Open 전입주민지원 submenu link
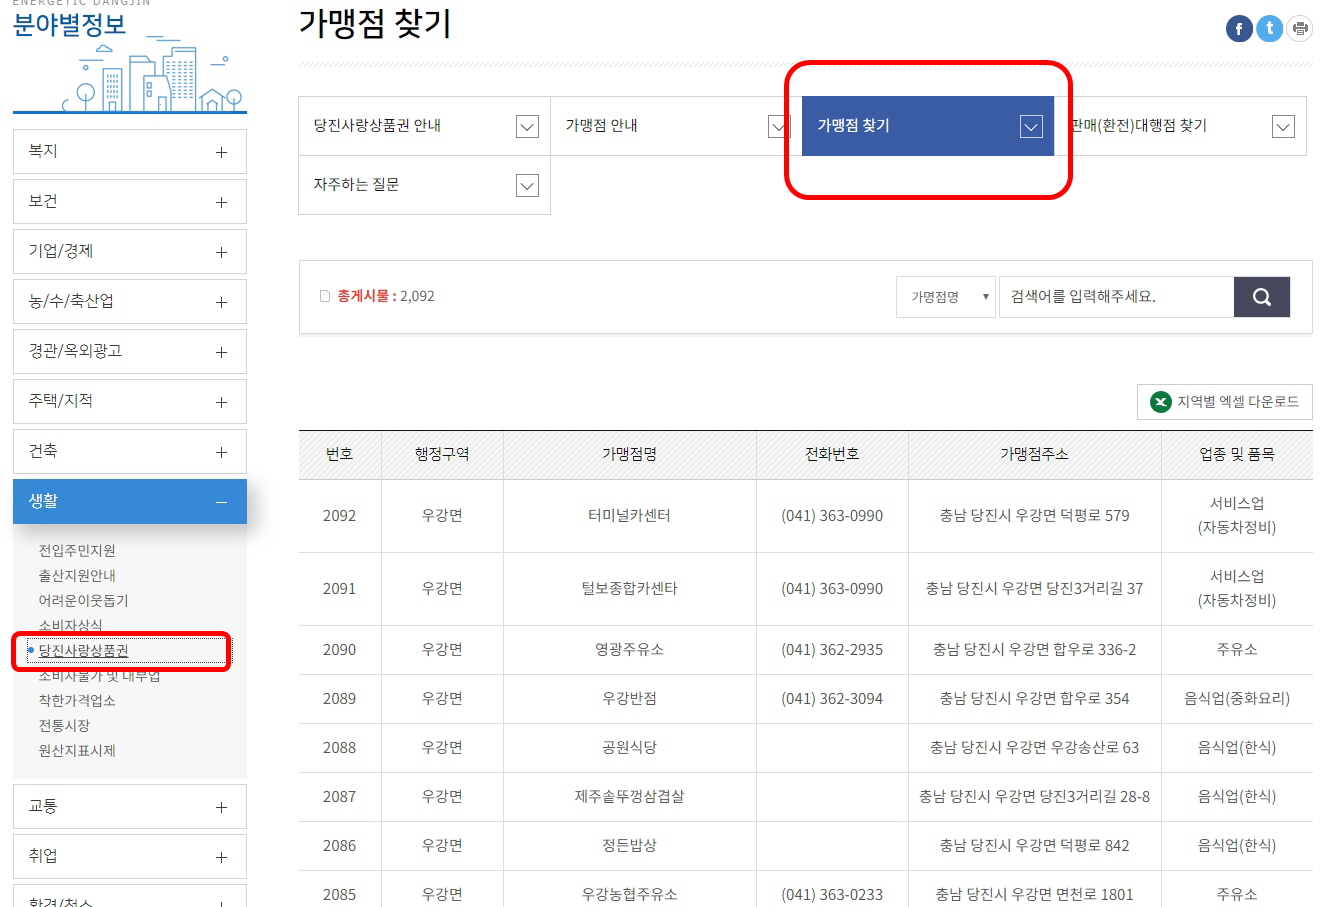 (77, 551)
